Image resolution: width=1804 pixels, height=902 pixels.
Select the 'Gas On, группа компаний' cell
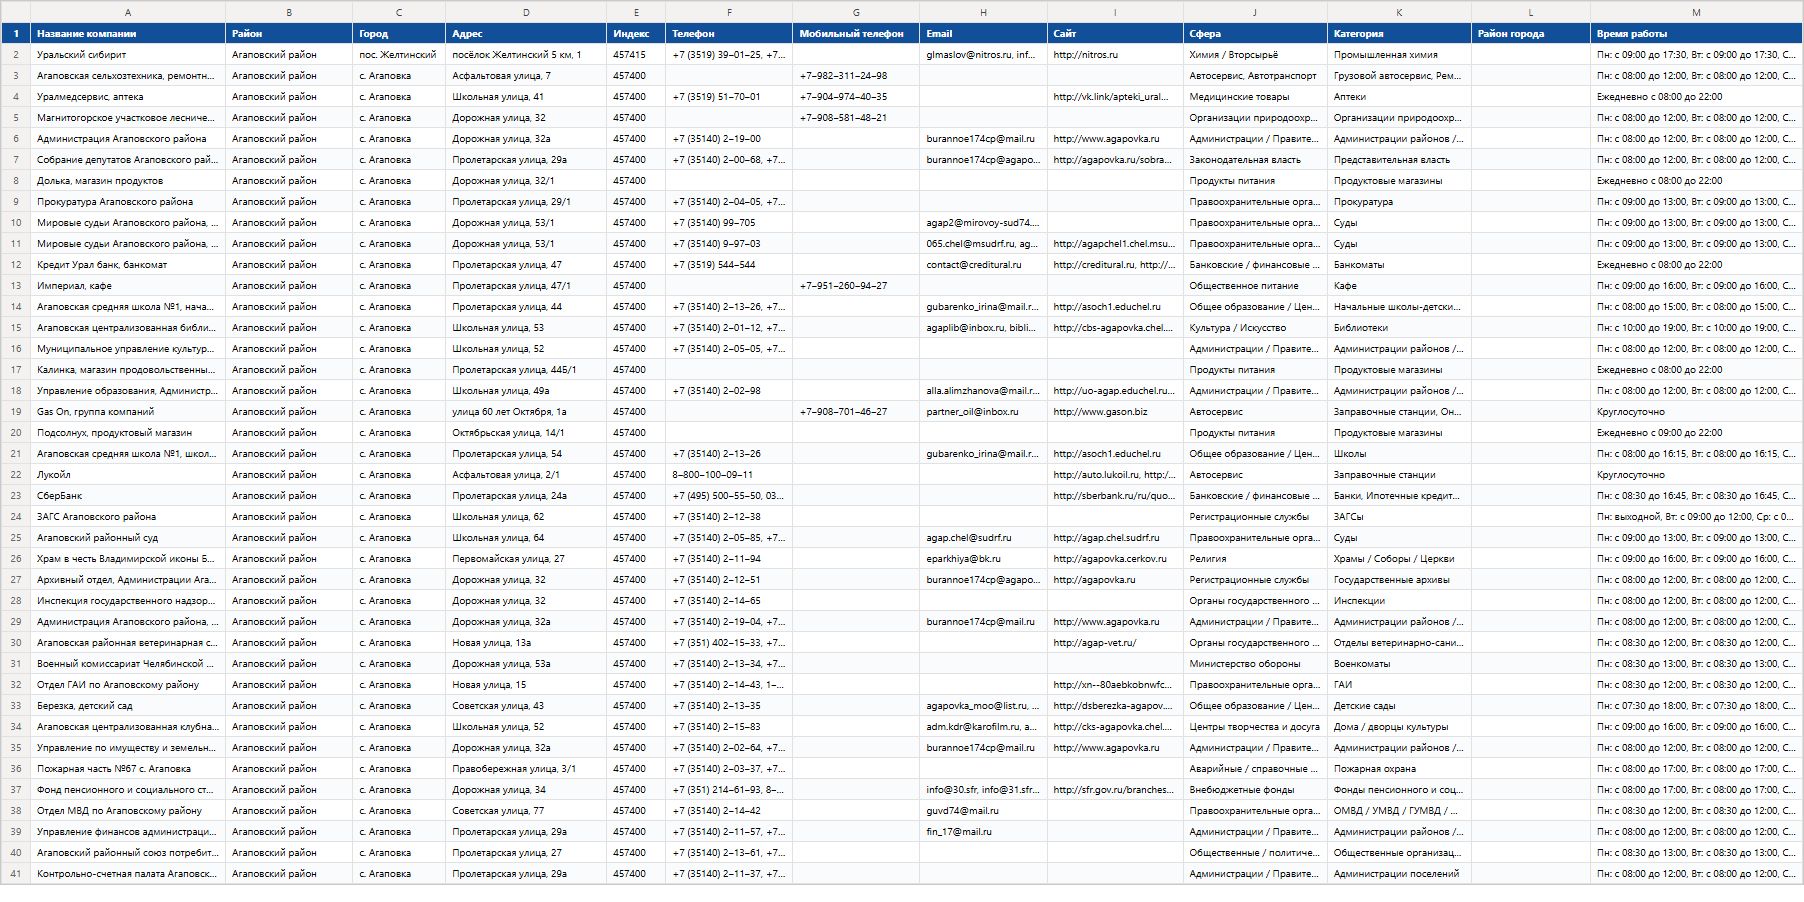point(128,412)
